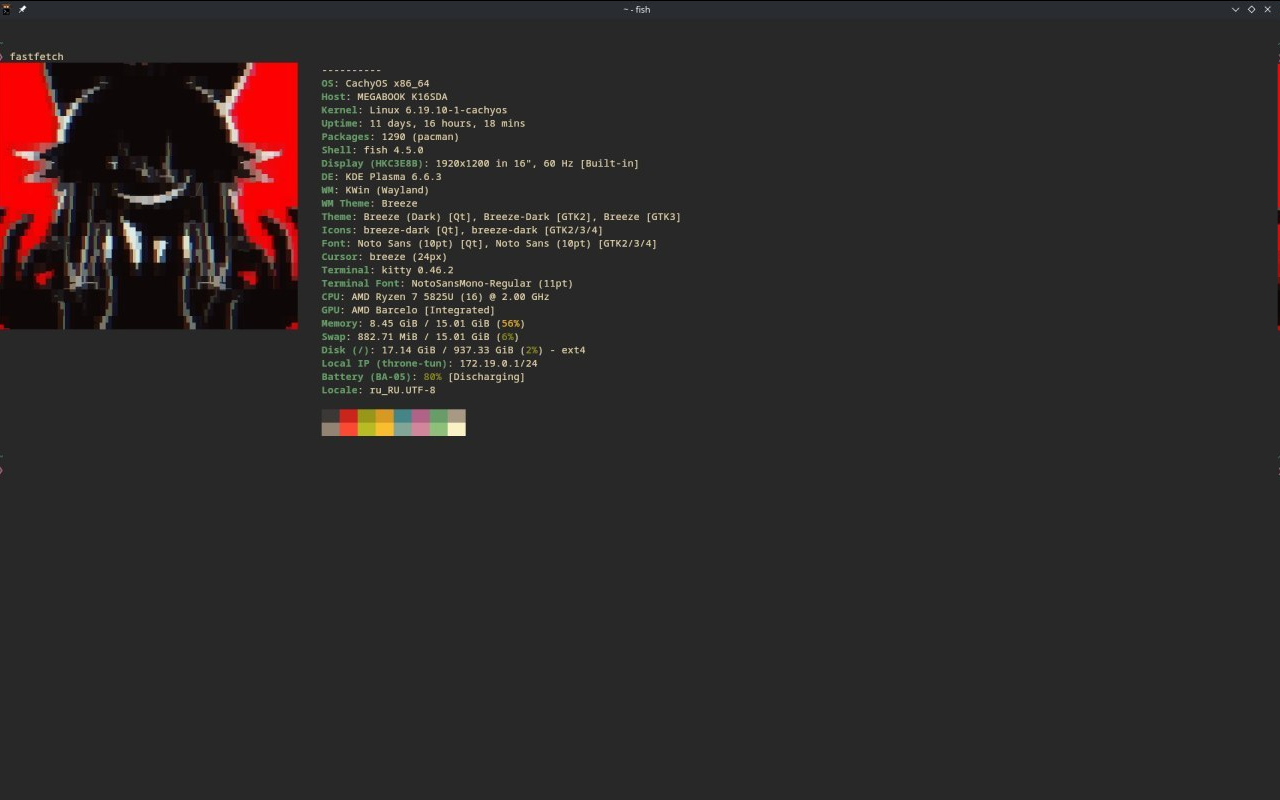
Task: Click the fastfetch logo image
Action: 149,196
